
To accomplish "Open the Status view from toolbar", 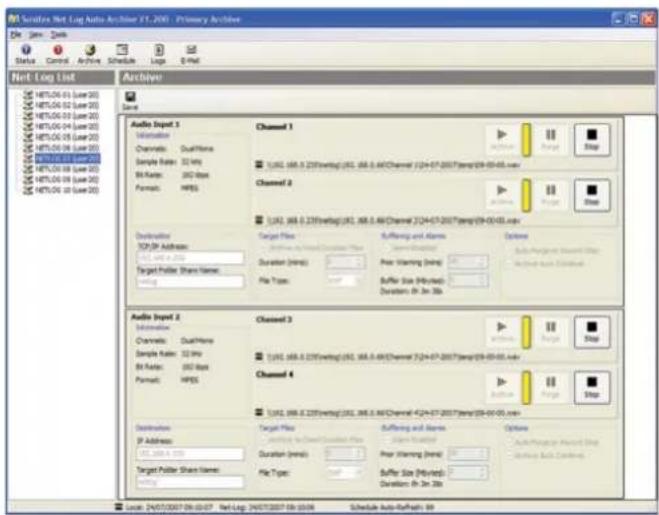I will point(25,55).
